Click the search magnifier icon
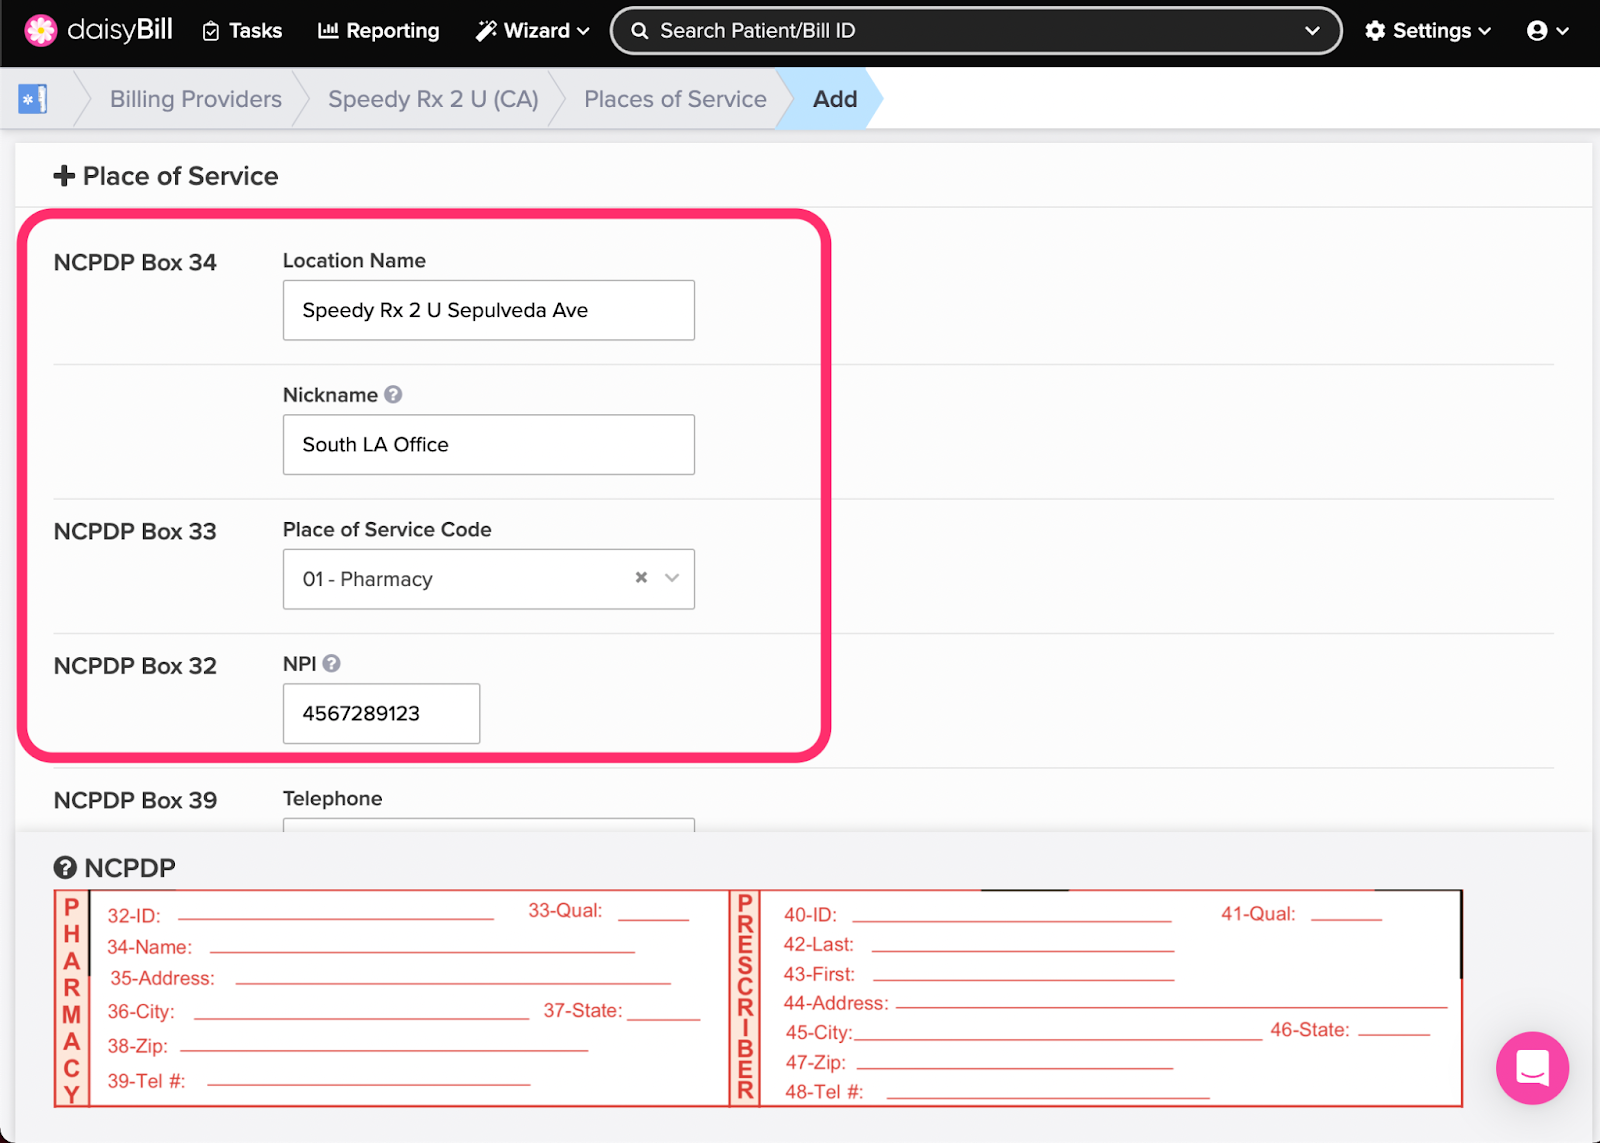The width and height of the screenshot is (1600, 1143). click(640, 31)
